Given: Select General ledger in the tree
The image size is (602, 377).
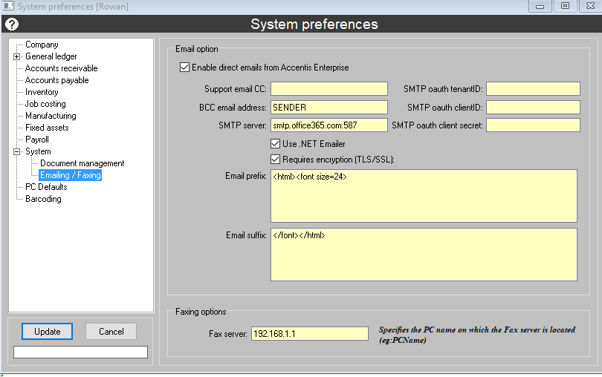Looking at the screenshot, I should [x=51, y=57].
